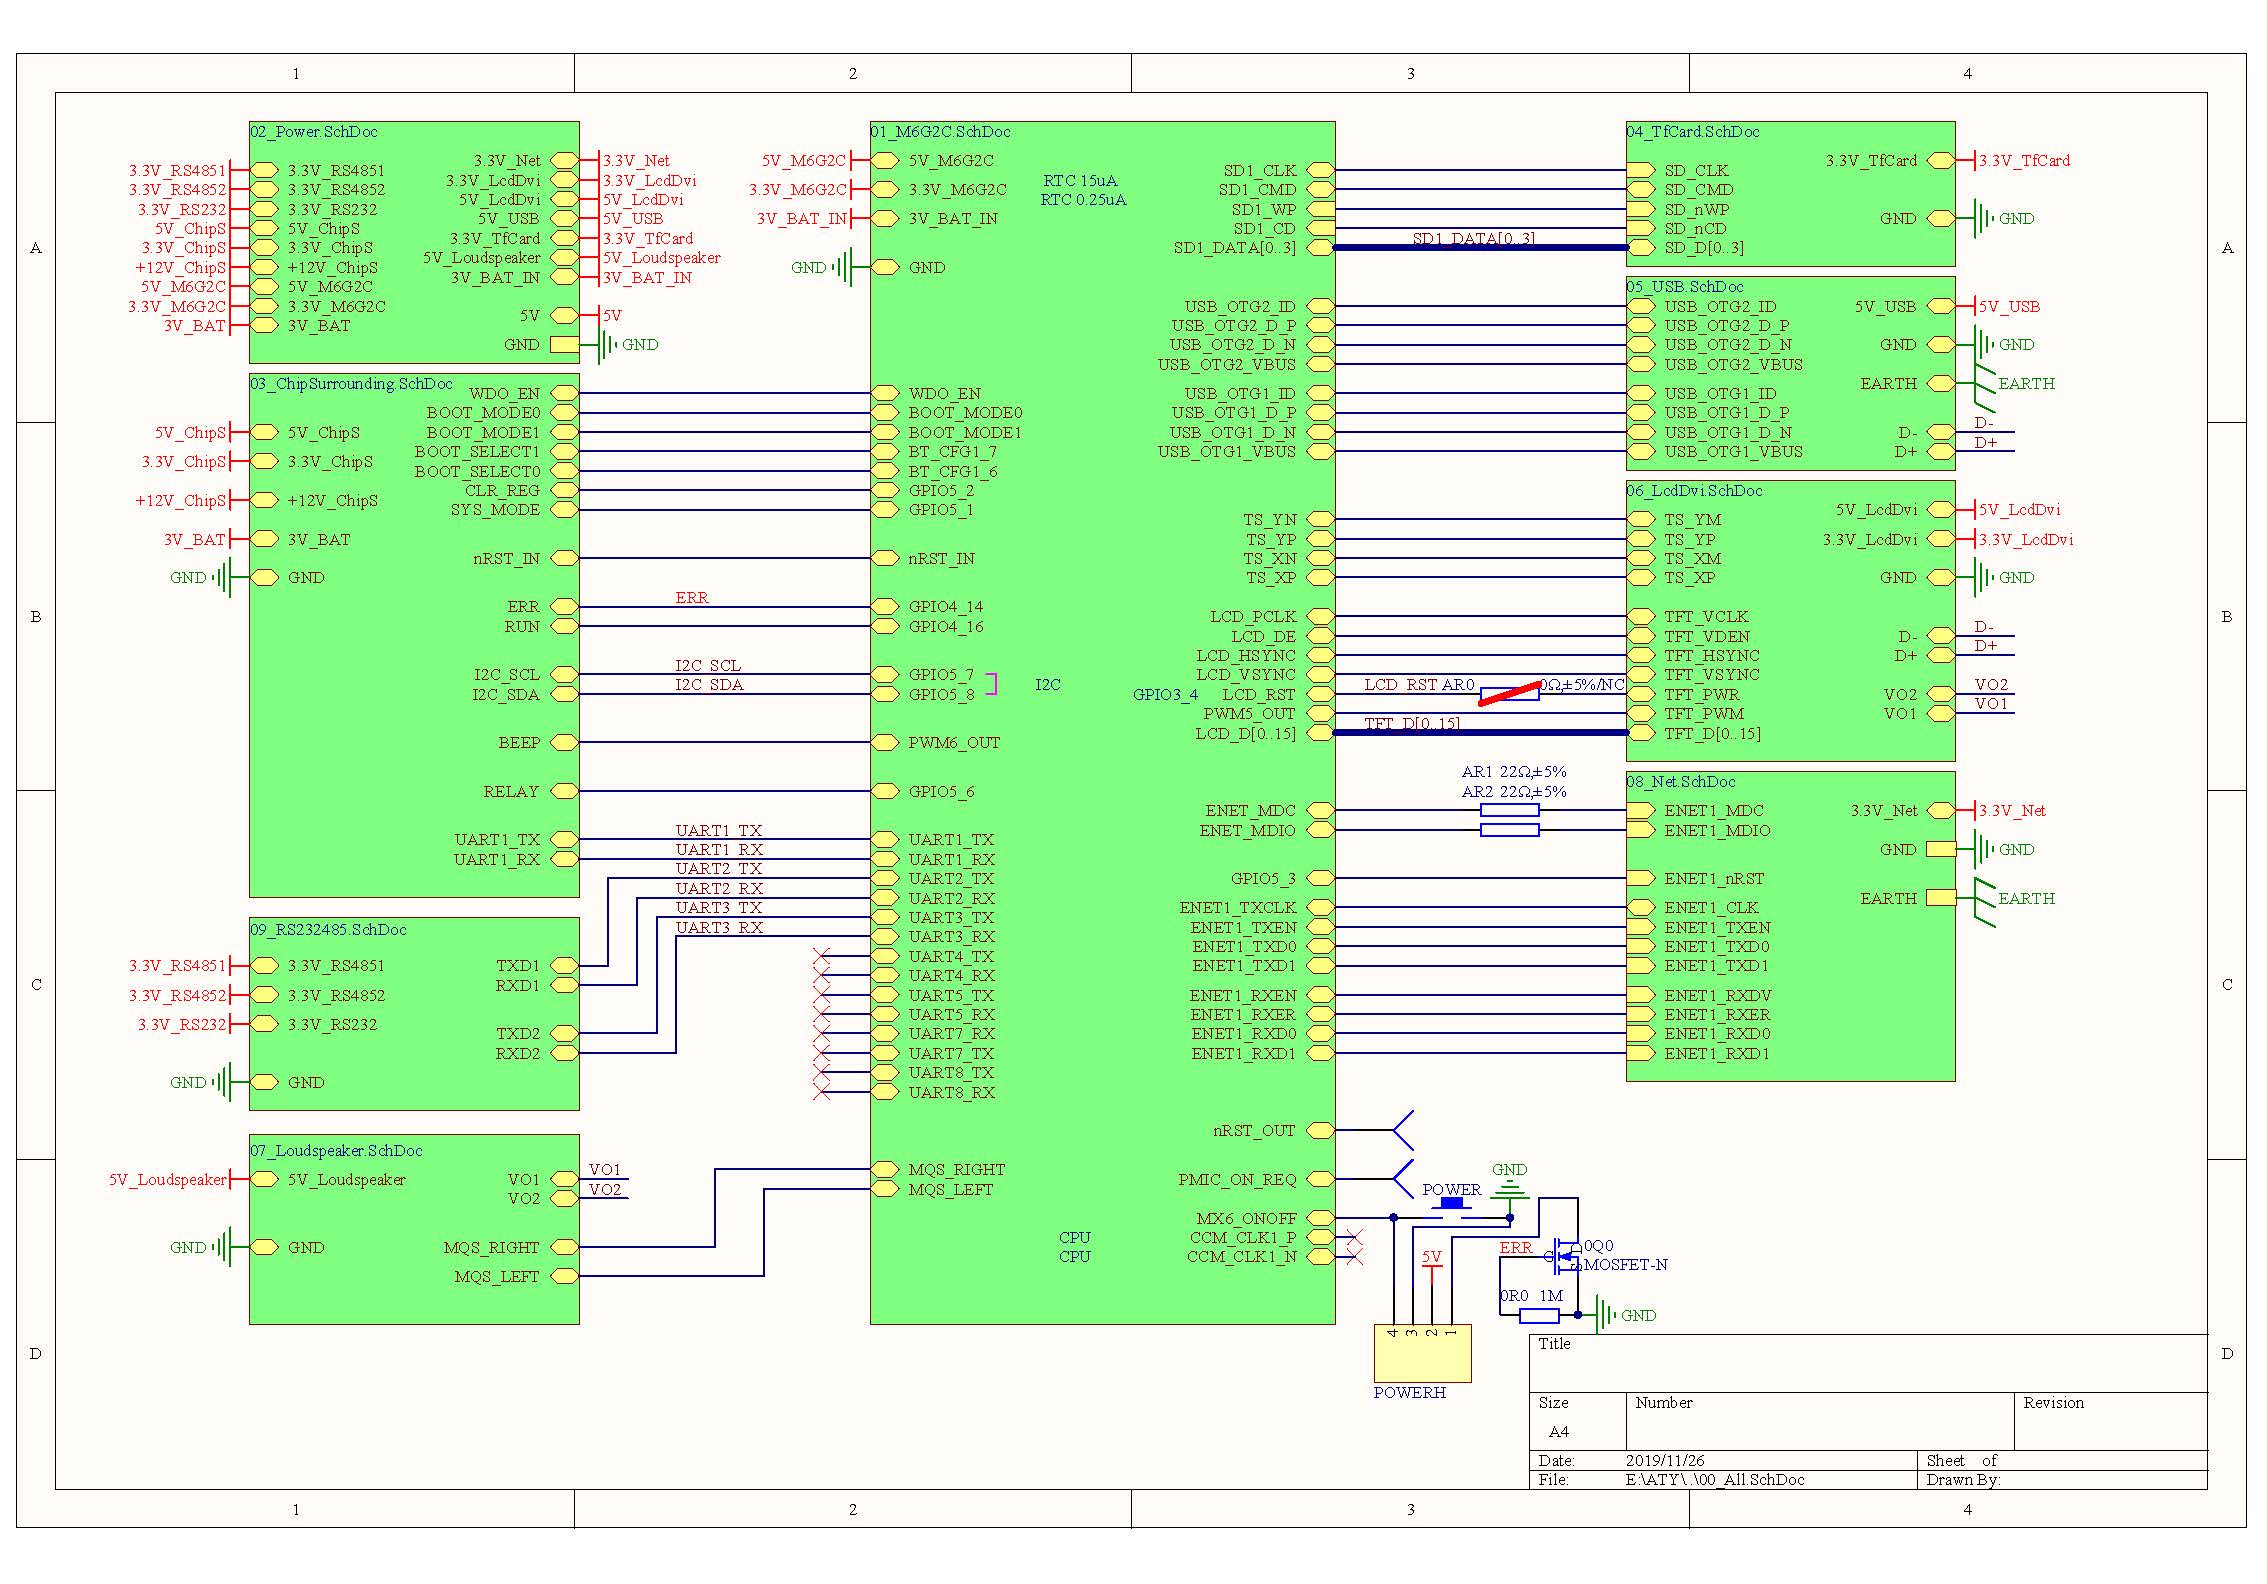Image resolution: width=2267 pixels, height=1584 pixels.
Task: Click the AR0 resistor with red slash
Action: click(1509, 693)
